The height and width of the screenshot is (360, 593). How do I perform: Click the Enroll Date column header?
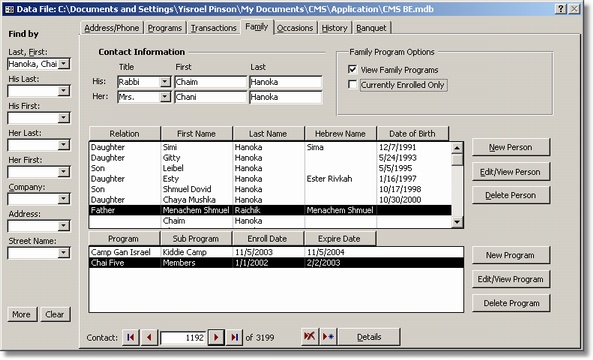(x=267, y=239)
